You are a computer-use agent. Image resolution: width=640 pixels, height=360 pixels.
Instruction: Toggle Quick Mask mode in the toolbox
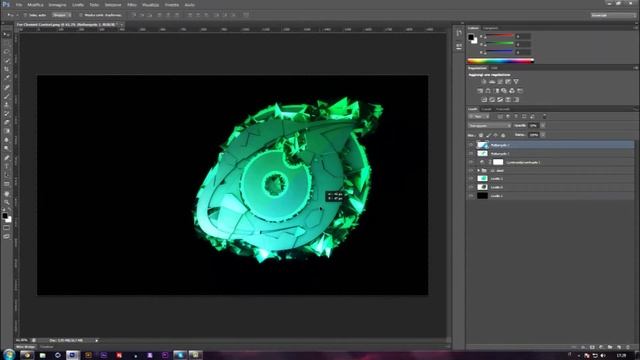pos(7,228)
